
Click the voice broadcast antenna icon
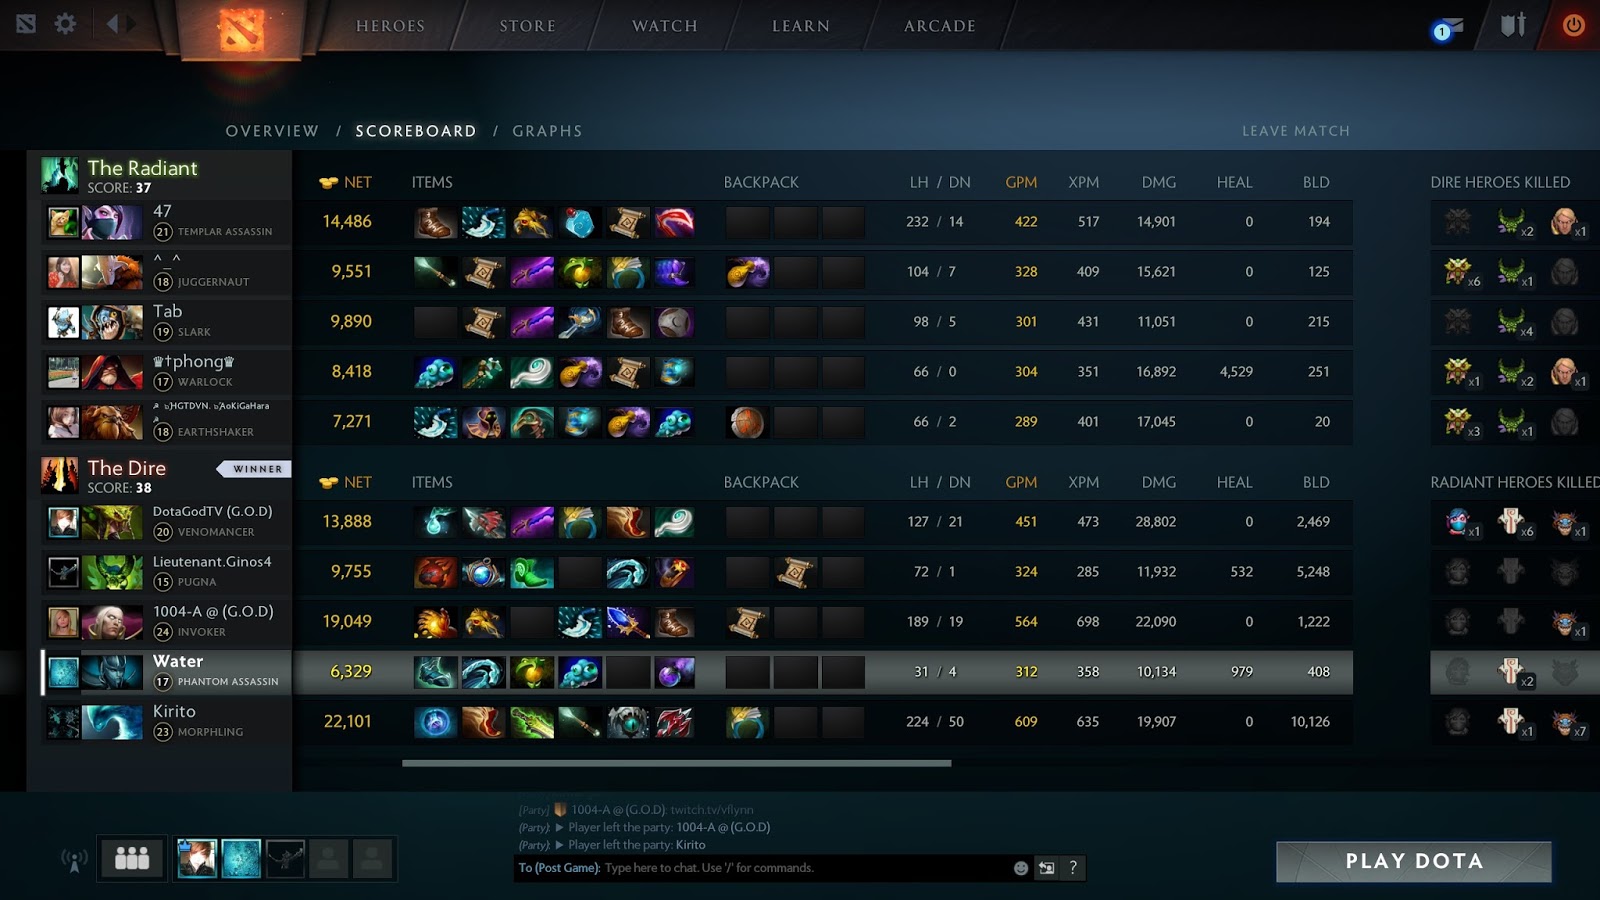coord(74,860)
